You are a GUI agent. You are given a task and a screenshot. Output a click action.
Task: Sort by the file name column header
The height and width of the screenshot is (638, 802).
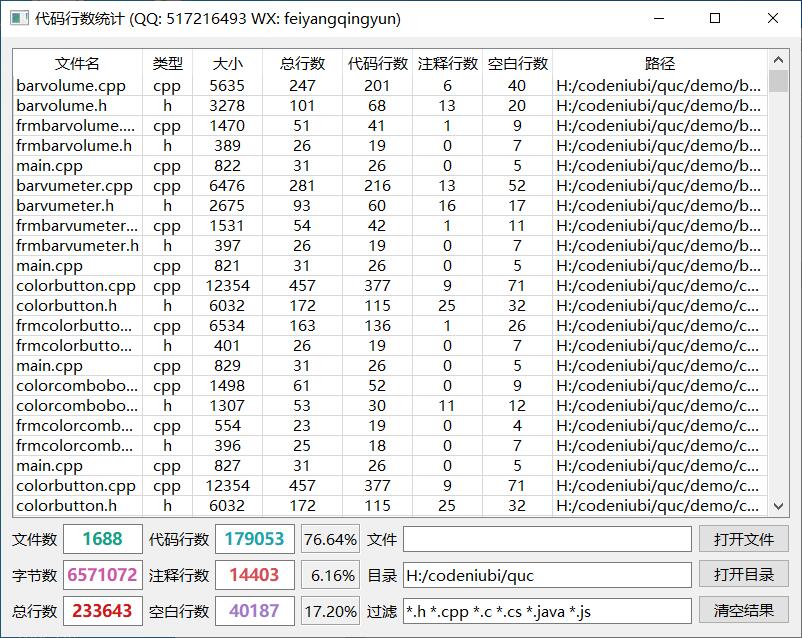(x=77, y=63)
